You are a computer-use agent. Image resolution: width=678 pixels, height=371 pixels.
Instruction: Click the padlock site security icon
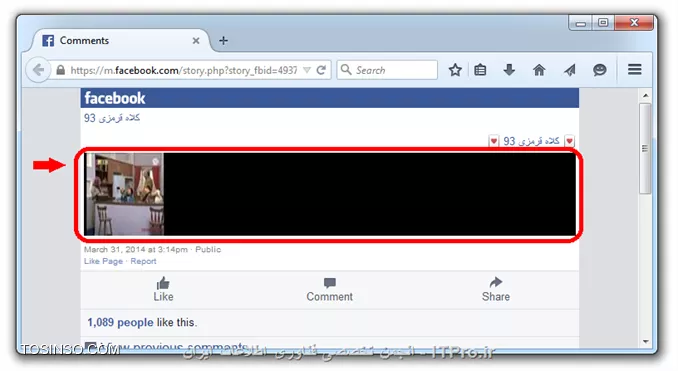tap(61, 70)
